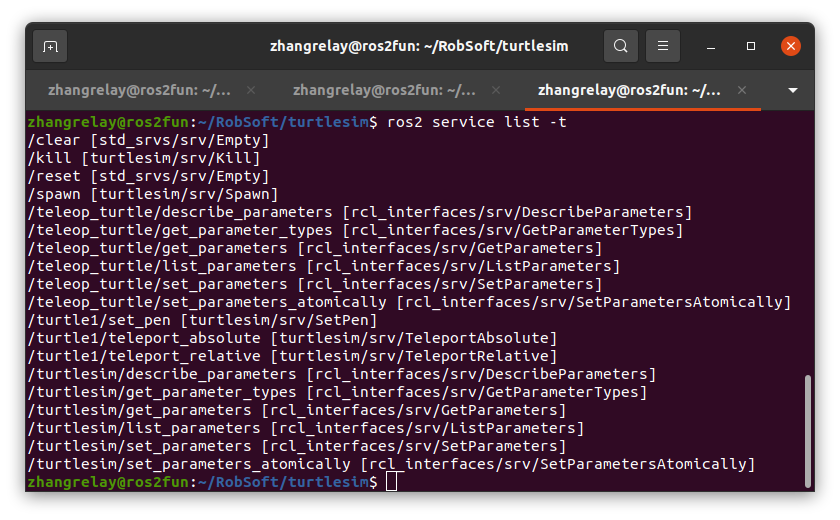This screenshot has height=520, width=840.
Task: Open the tab list dropdown arrow
Action: point(793,91)
